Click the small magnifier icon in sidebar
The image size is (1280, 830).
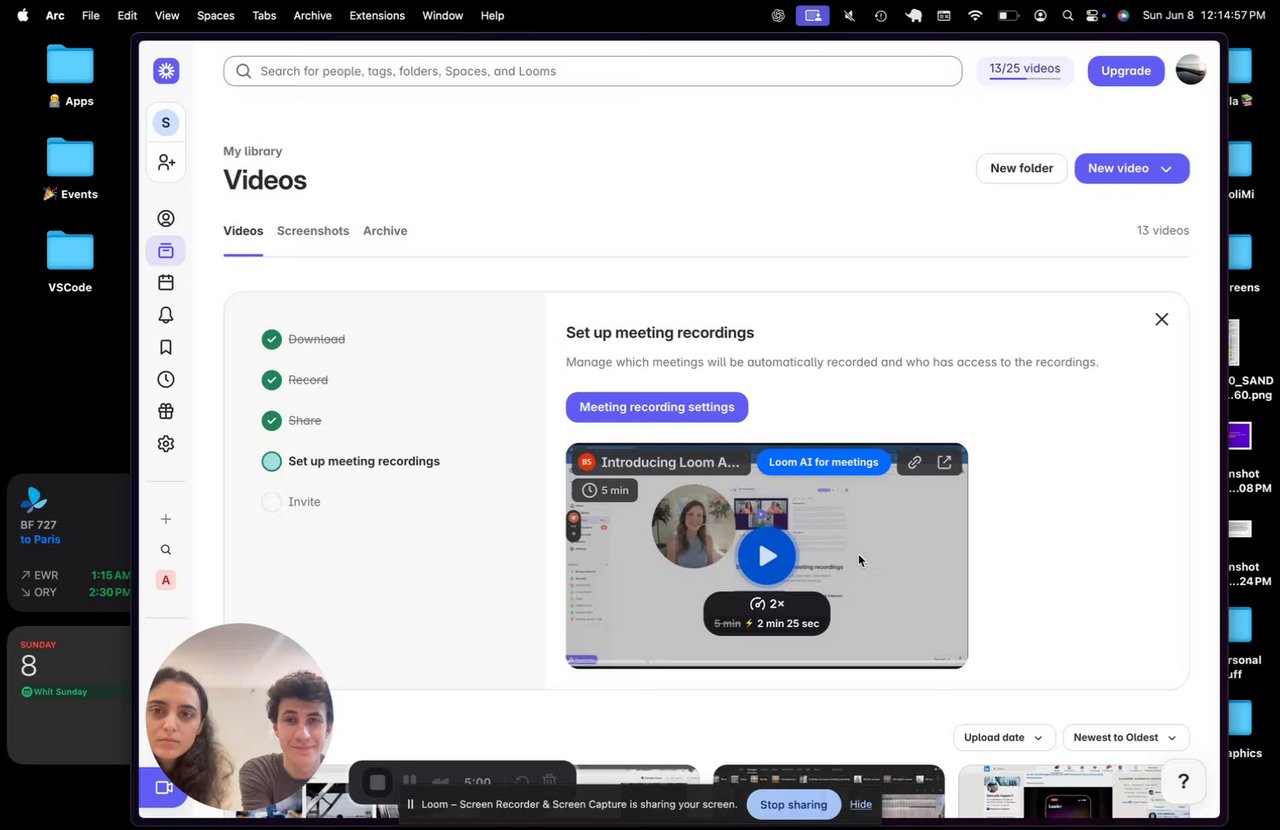tap(166, 549)
